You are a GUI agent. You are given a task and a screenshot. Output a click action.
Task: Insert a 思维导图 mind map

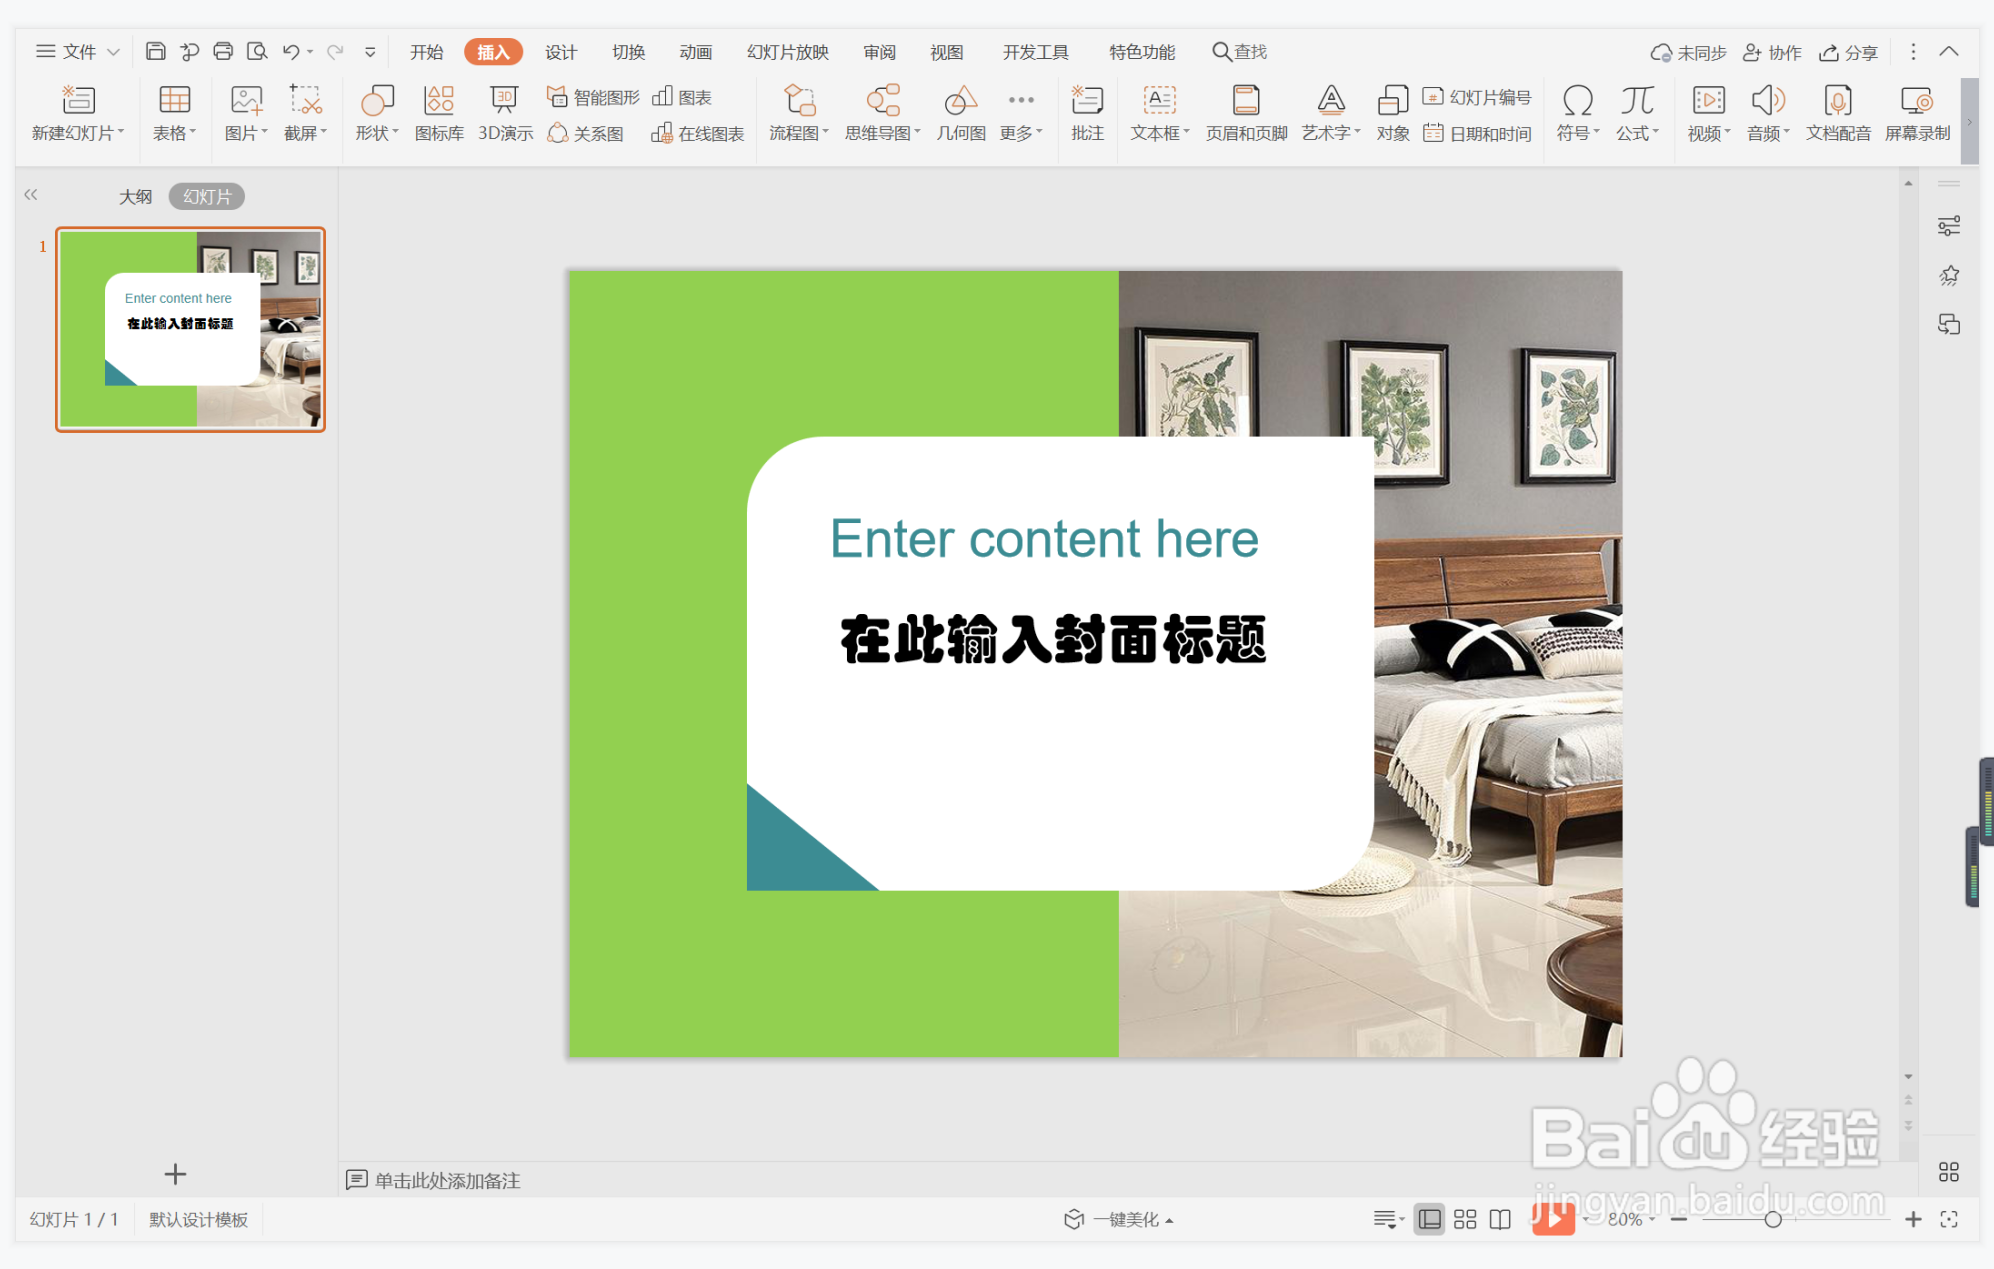tap(883, 113)
